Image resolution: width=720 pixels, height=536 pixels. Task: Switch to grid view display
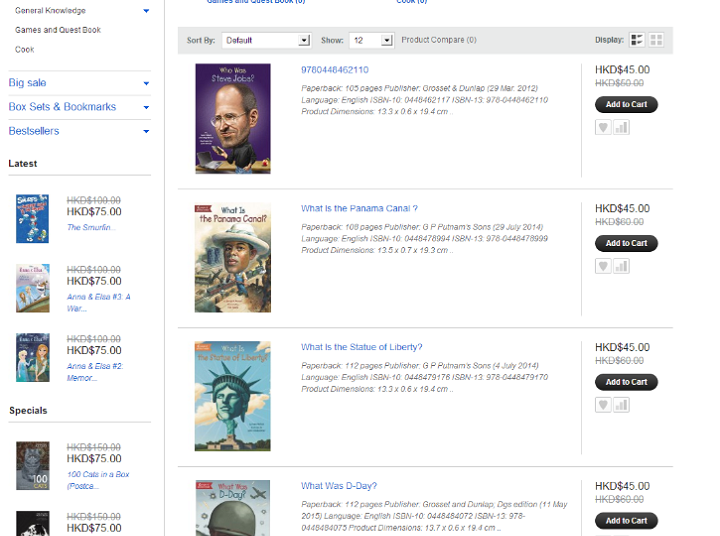pos(656,40)
